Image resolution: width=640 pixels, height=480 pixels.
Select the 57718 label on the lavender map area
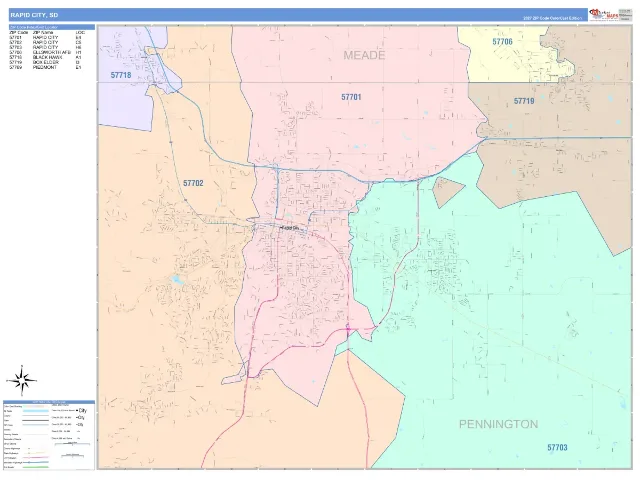(x=121, y=75)
